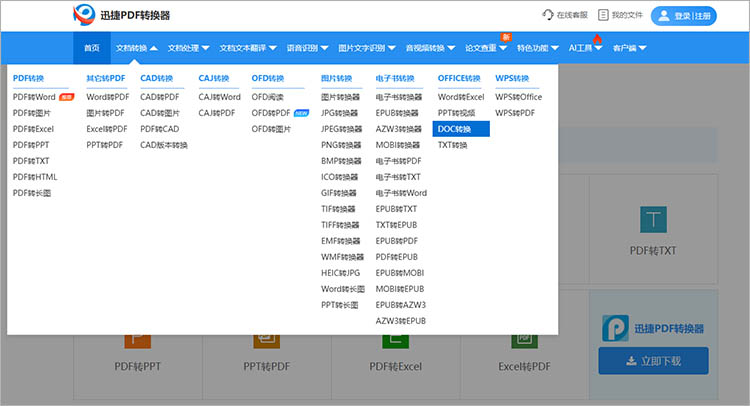Select TXT转换 in the OFFICE column
The width and height of the screenshot is (750, 406).
tap(452, 145)
